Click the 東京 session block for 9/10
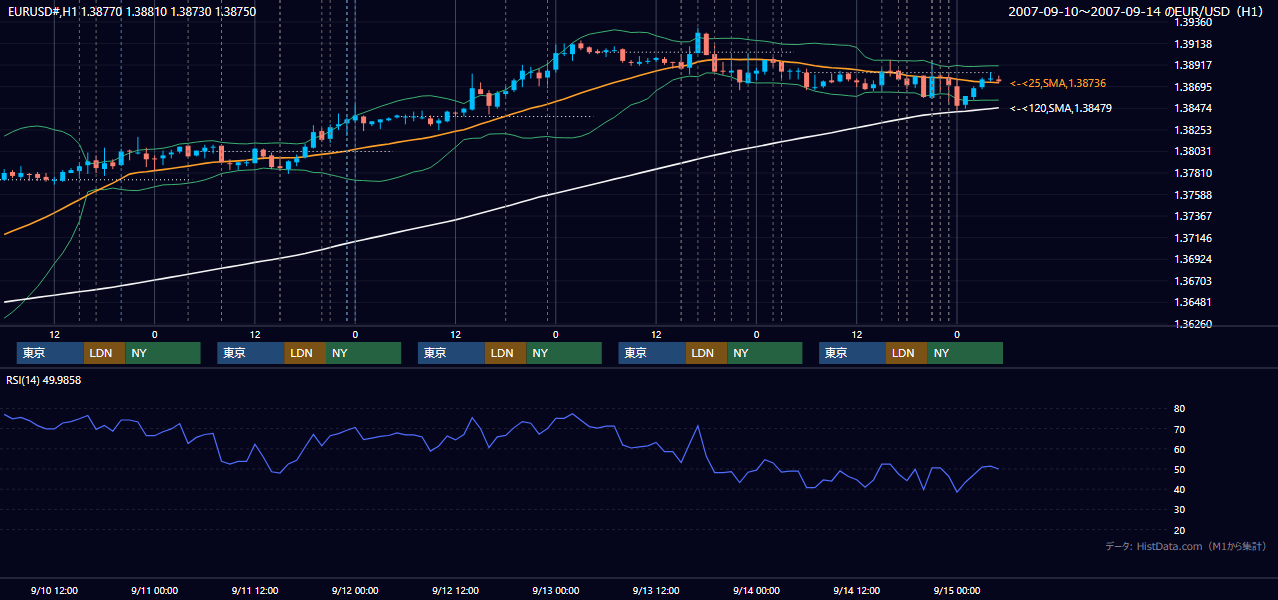 click(x=50, y=353)
